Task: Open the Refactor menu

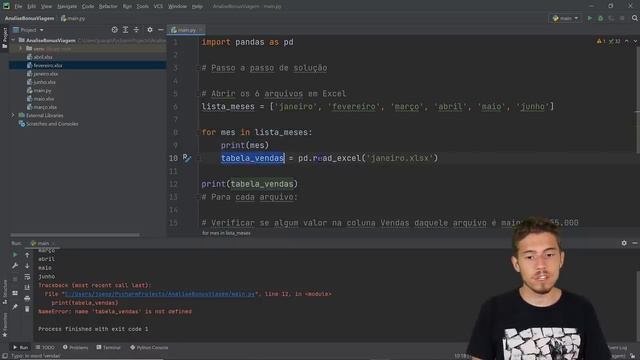Action: (x=108, y=7)
